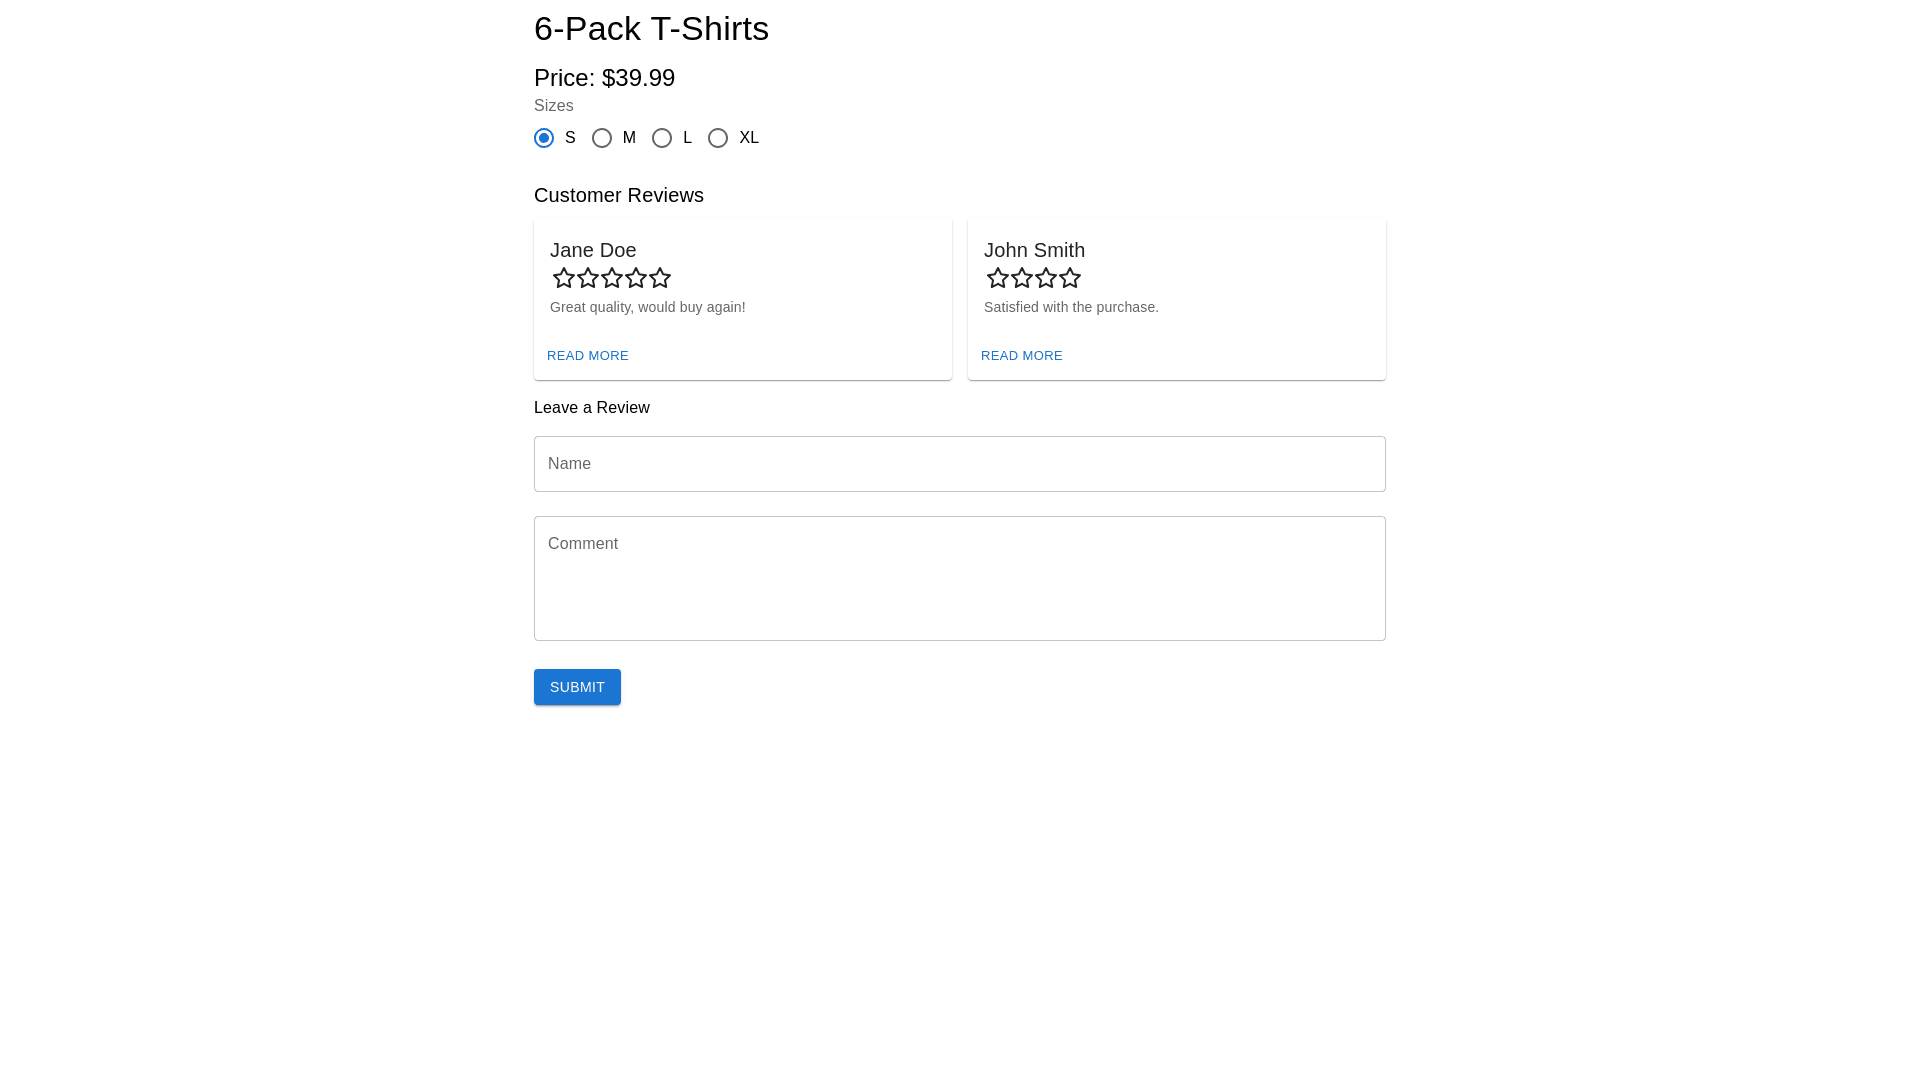Click the second star in Jane Doe's rating
The width and height of the screenshot is (1920, 1080).
click(x=588, y=278)
